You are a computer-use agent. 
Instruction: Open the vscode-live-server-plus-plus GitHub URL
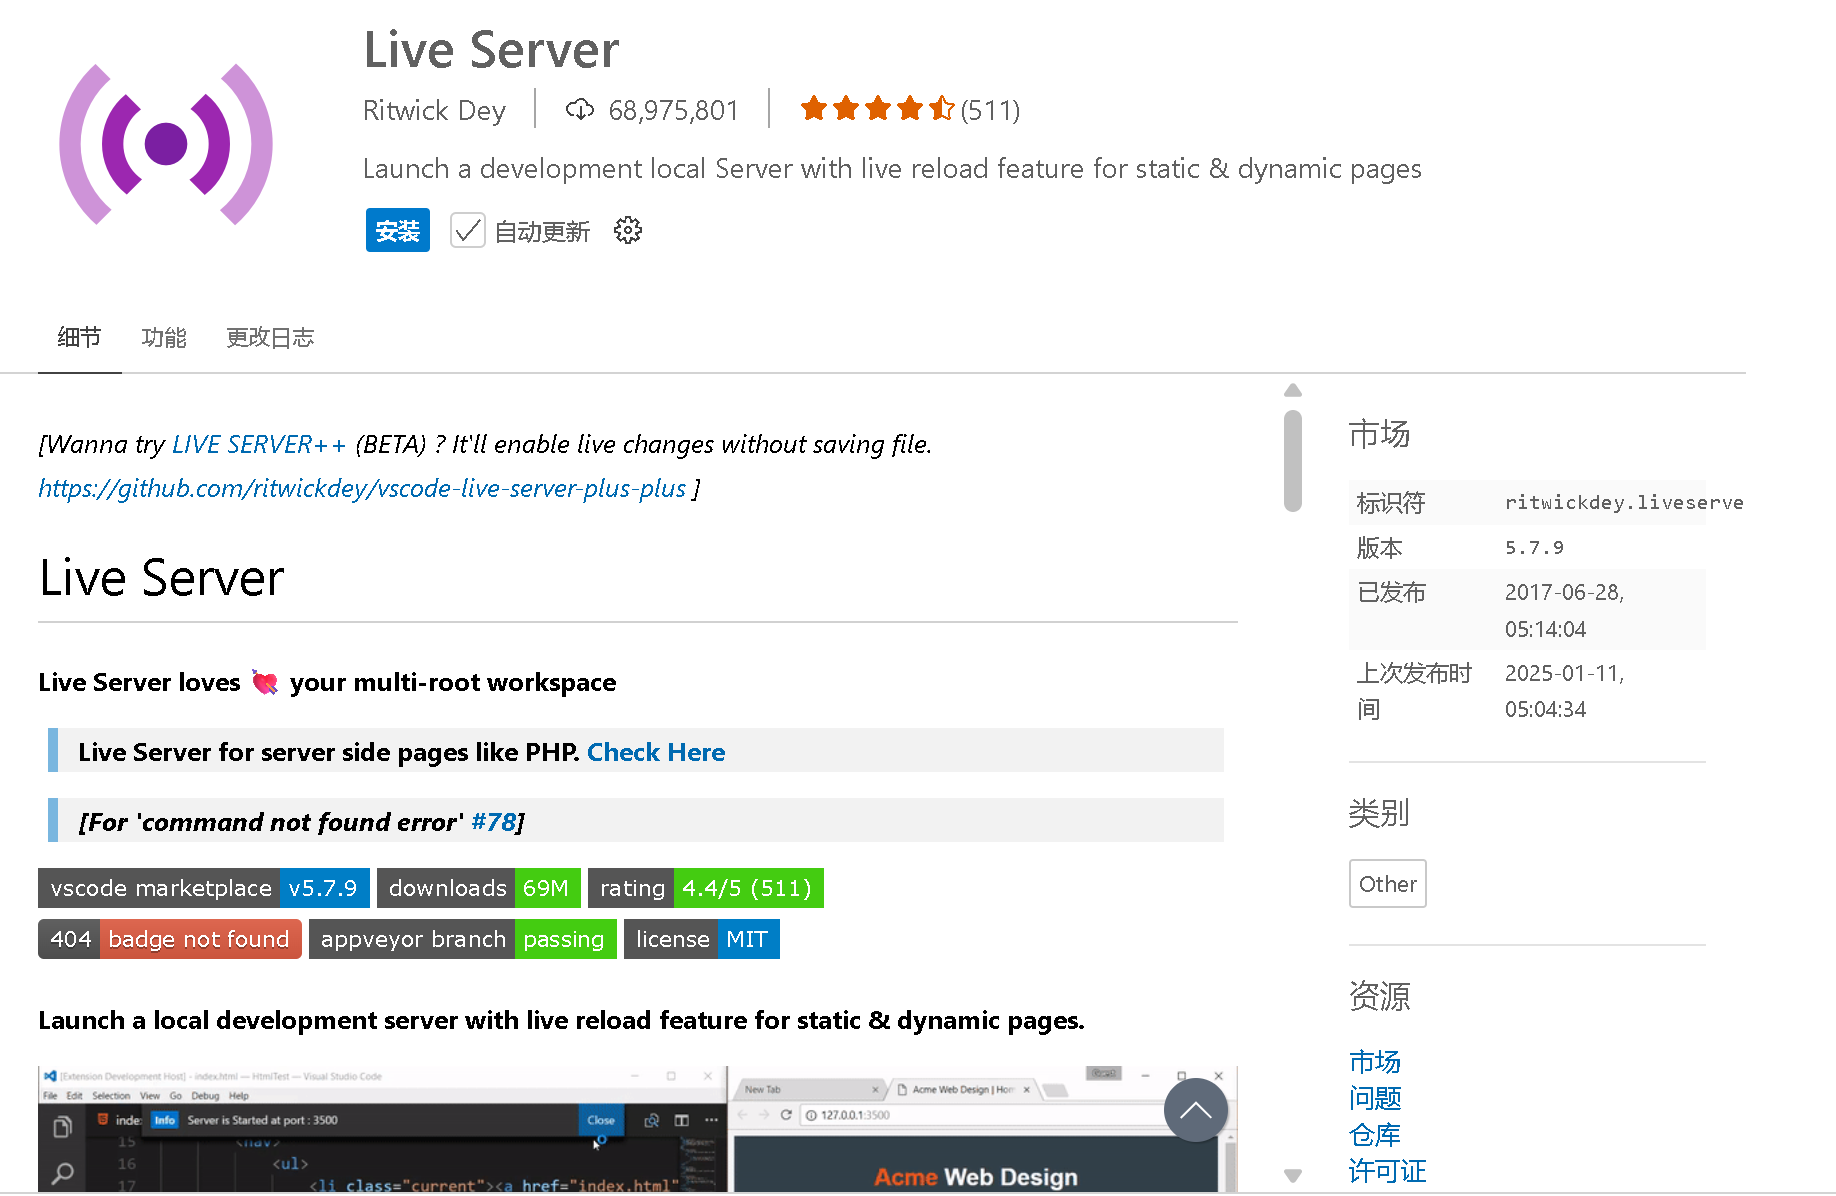coord(362,488)
